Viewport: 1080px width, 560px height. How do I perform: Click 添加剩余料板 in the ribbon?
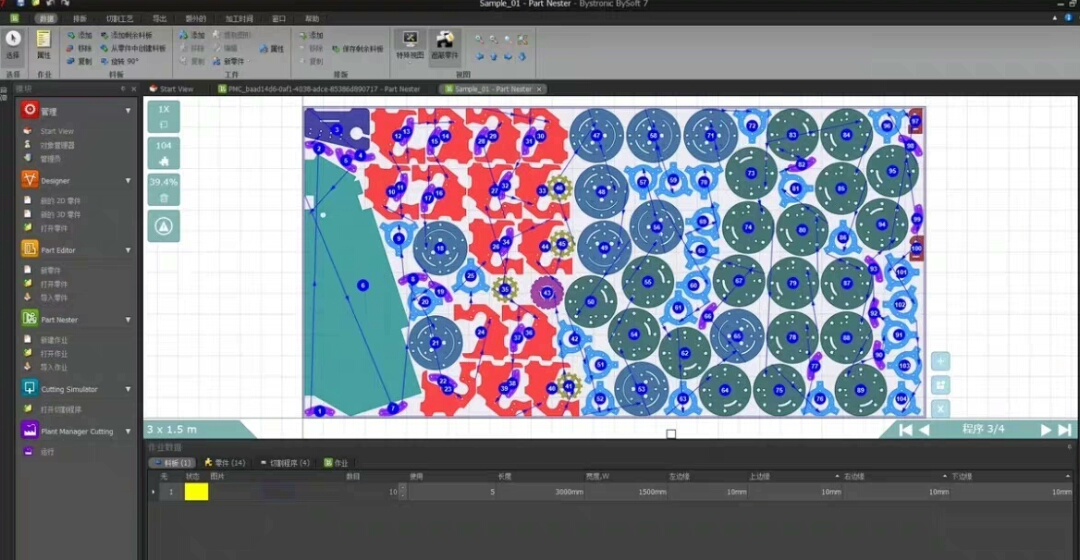[131, 35]
